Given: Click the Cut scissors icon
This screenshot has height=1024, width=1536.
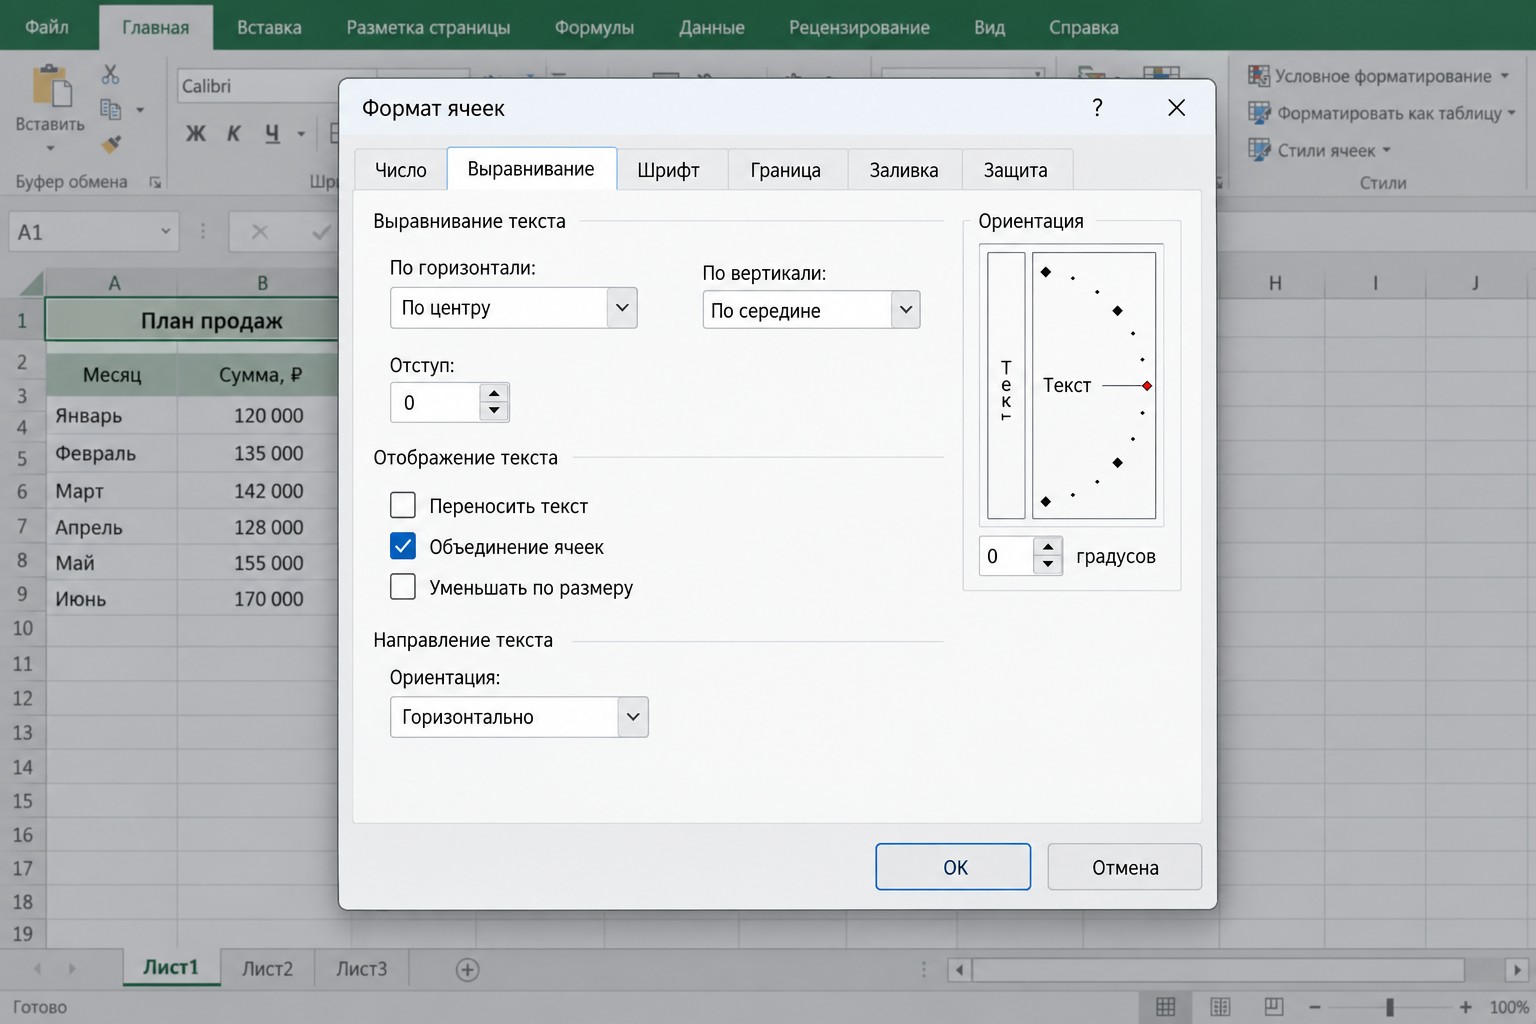Looking at the screenshot, I should coord(110,75).
